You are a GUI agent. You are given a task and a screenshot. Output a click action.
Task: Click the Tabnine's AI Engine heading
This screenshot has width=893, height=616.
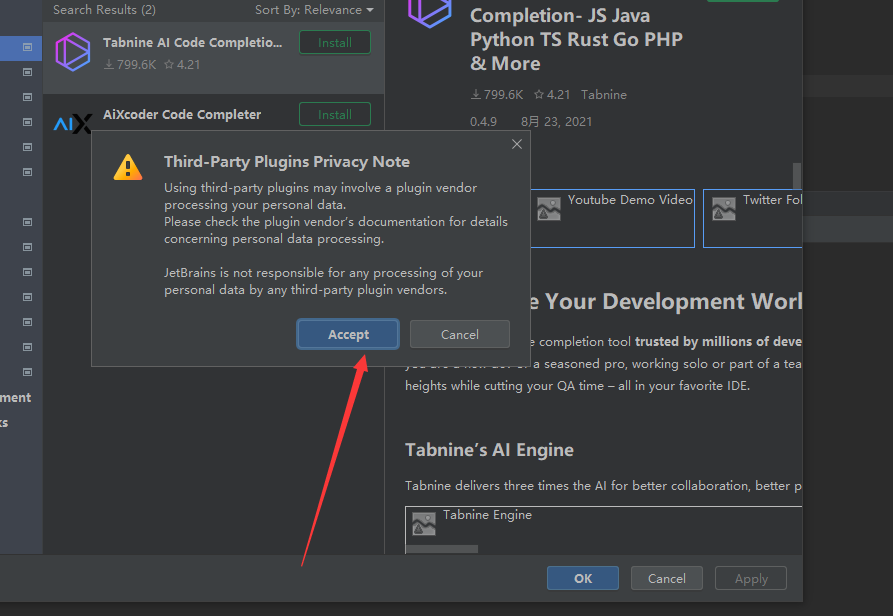[x=489, y=450]
